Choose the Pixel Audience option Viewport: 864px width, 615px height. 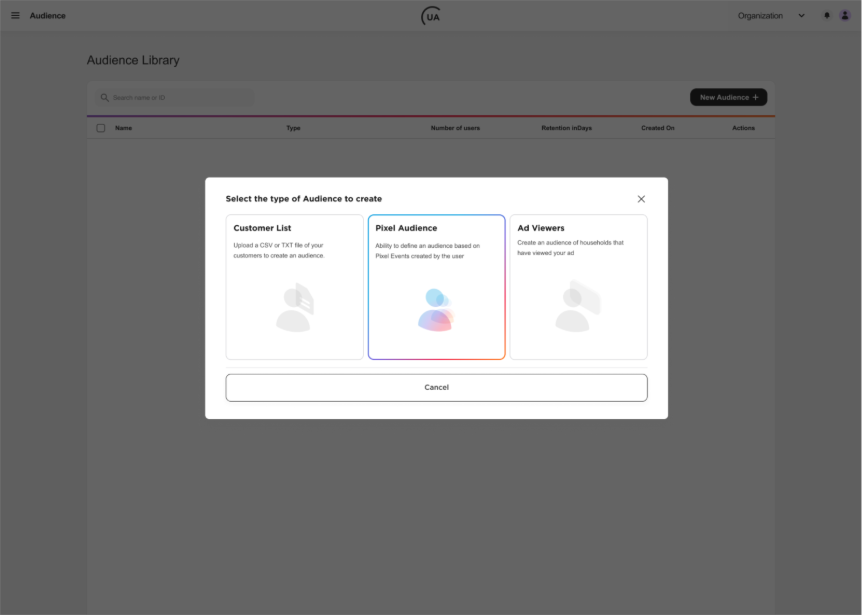click(436, 286)
